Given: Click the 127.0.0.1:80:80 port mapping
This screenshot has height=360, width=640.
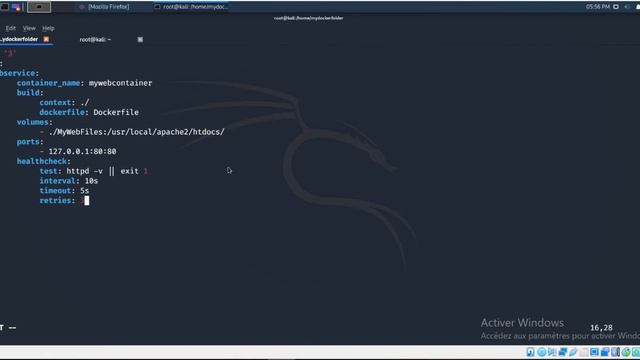Looking at the screenshot, I should pos(82,151).
